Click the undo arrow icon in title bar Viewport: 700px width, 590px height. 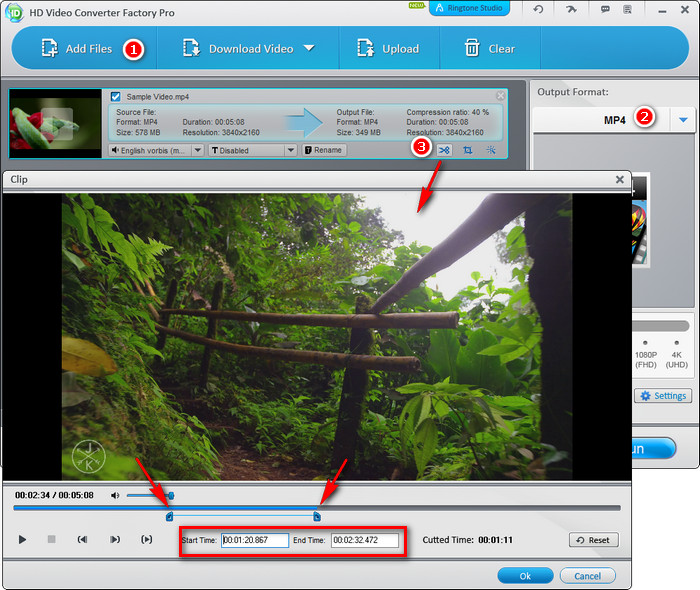coord(538,9)
